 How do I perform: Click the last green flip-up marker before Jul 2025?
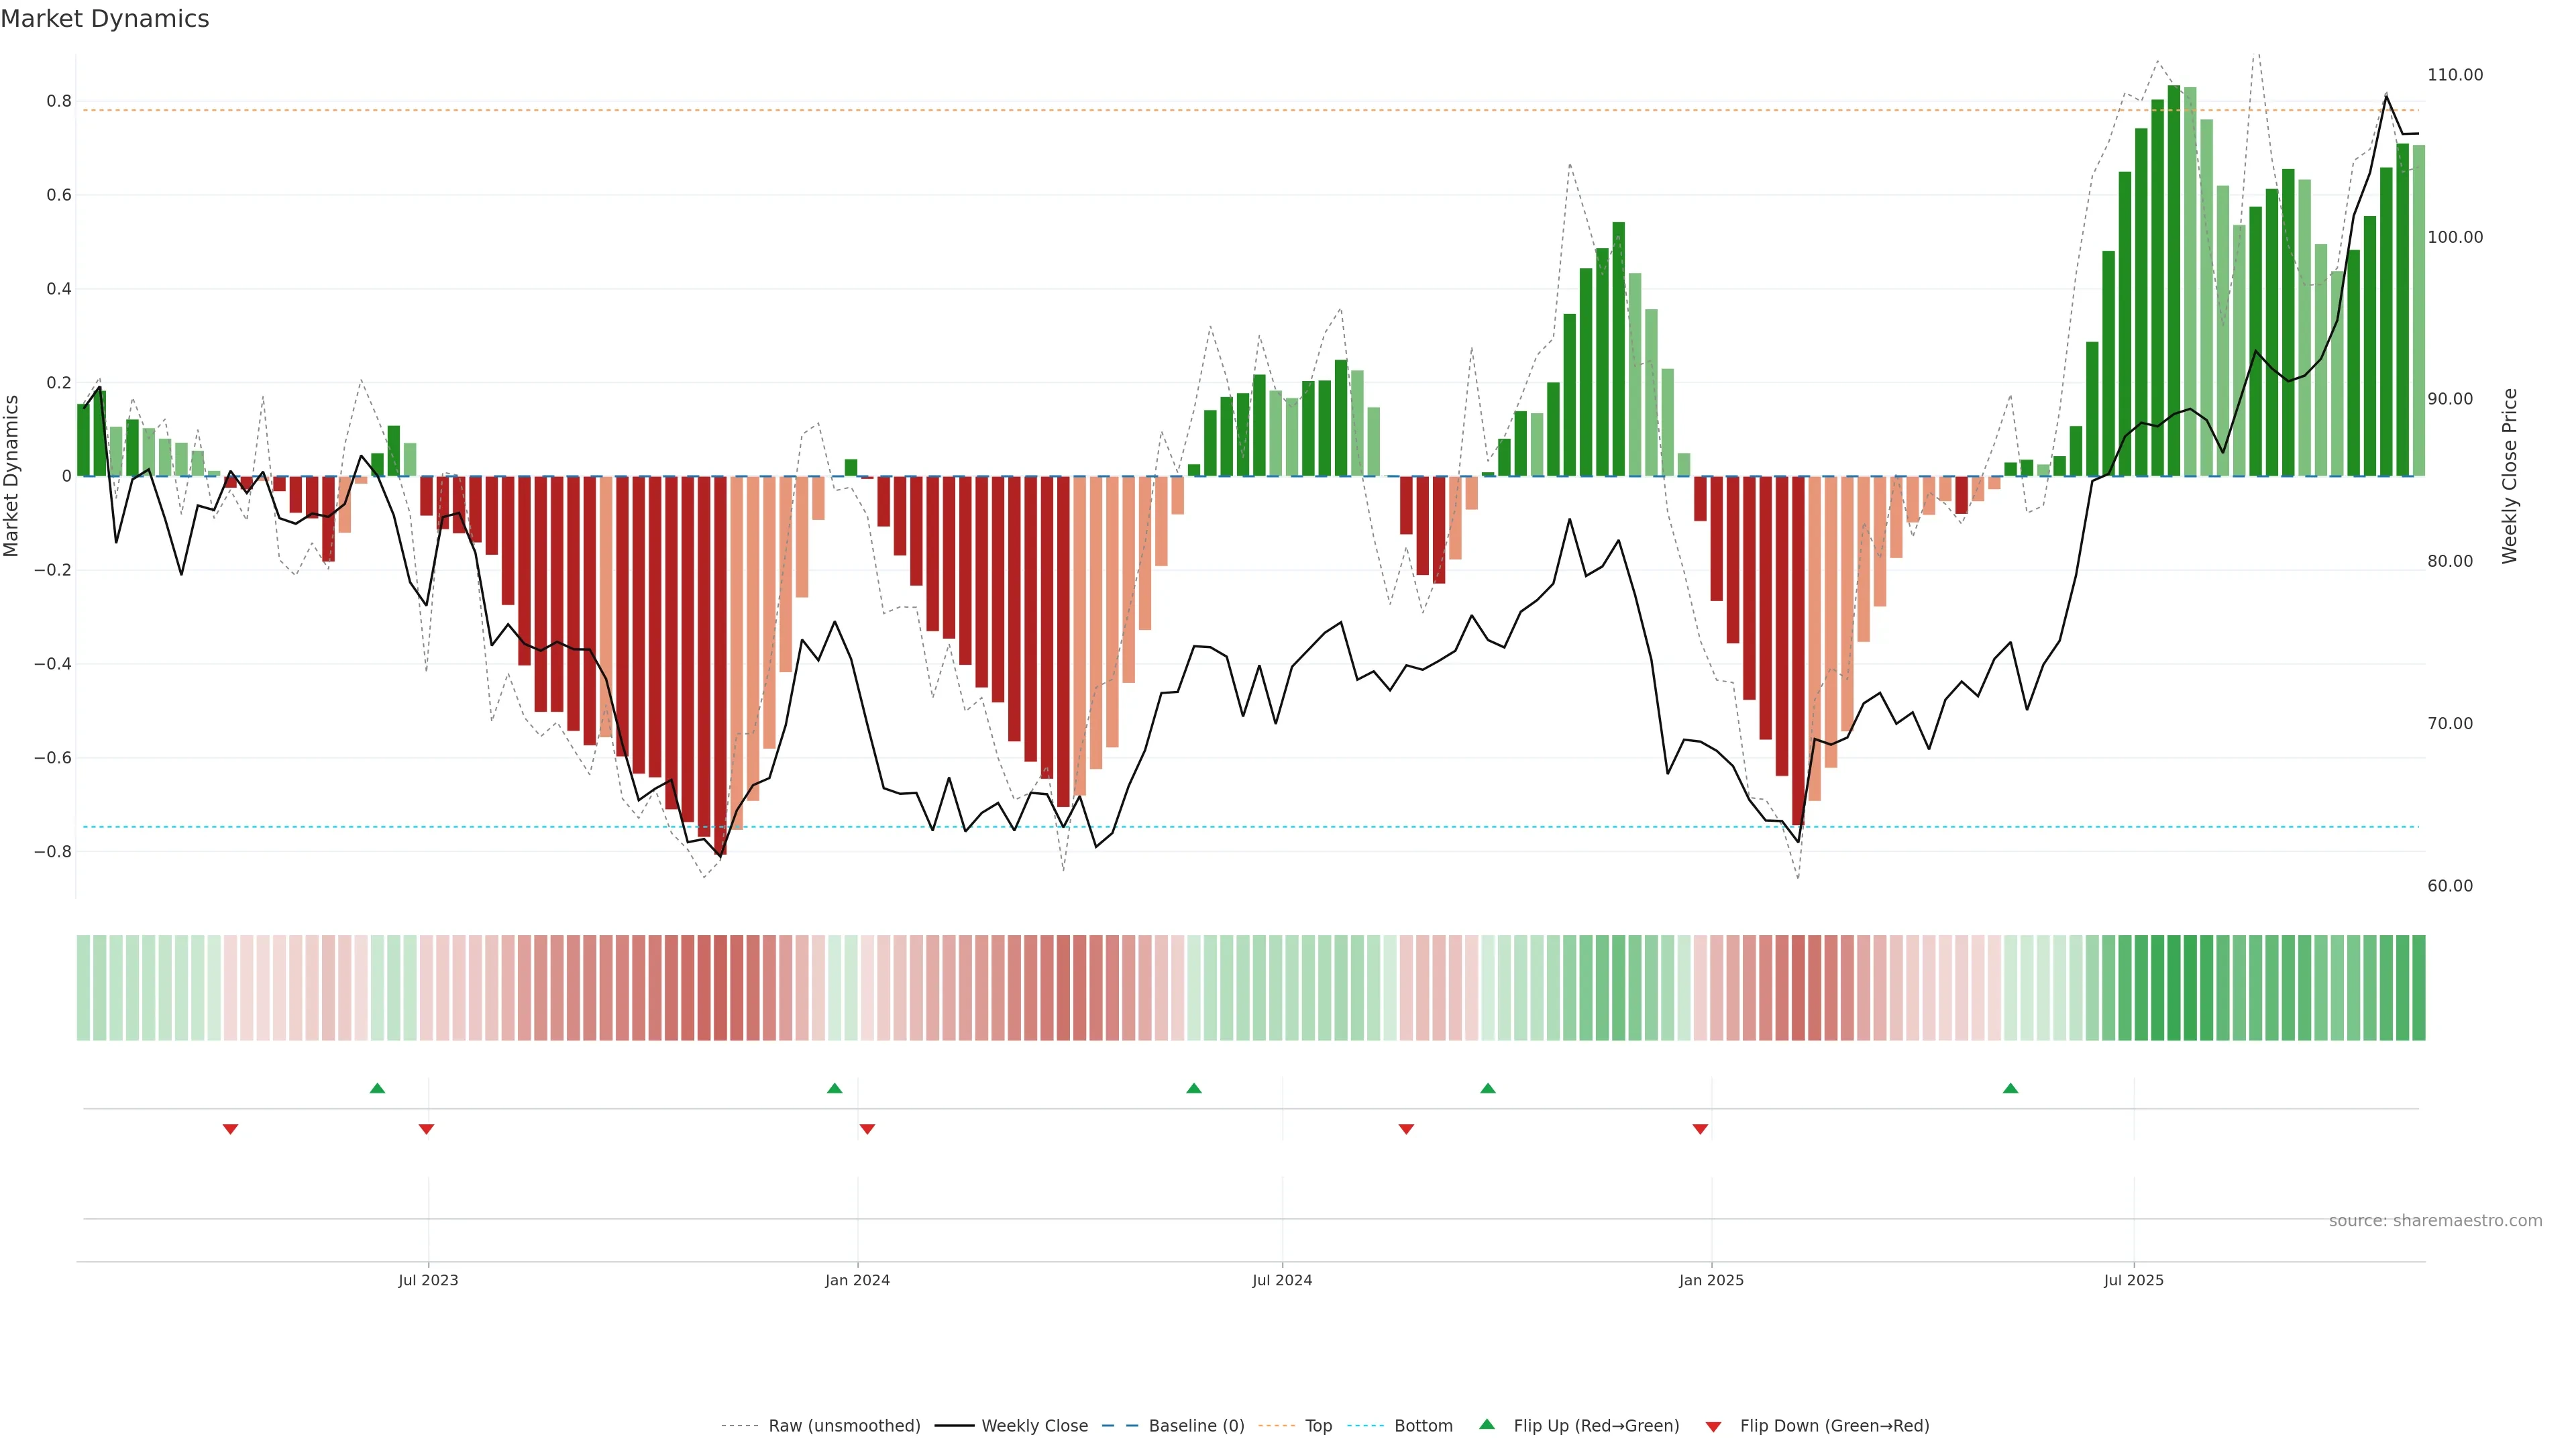pyautogui.click(x=2010, y=1088)
